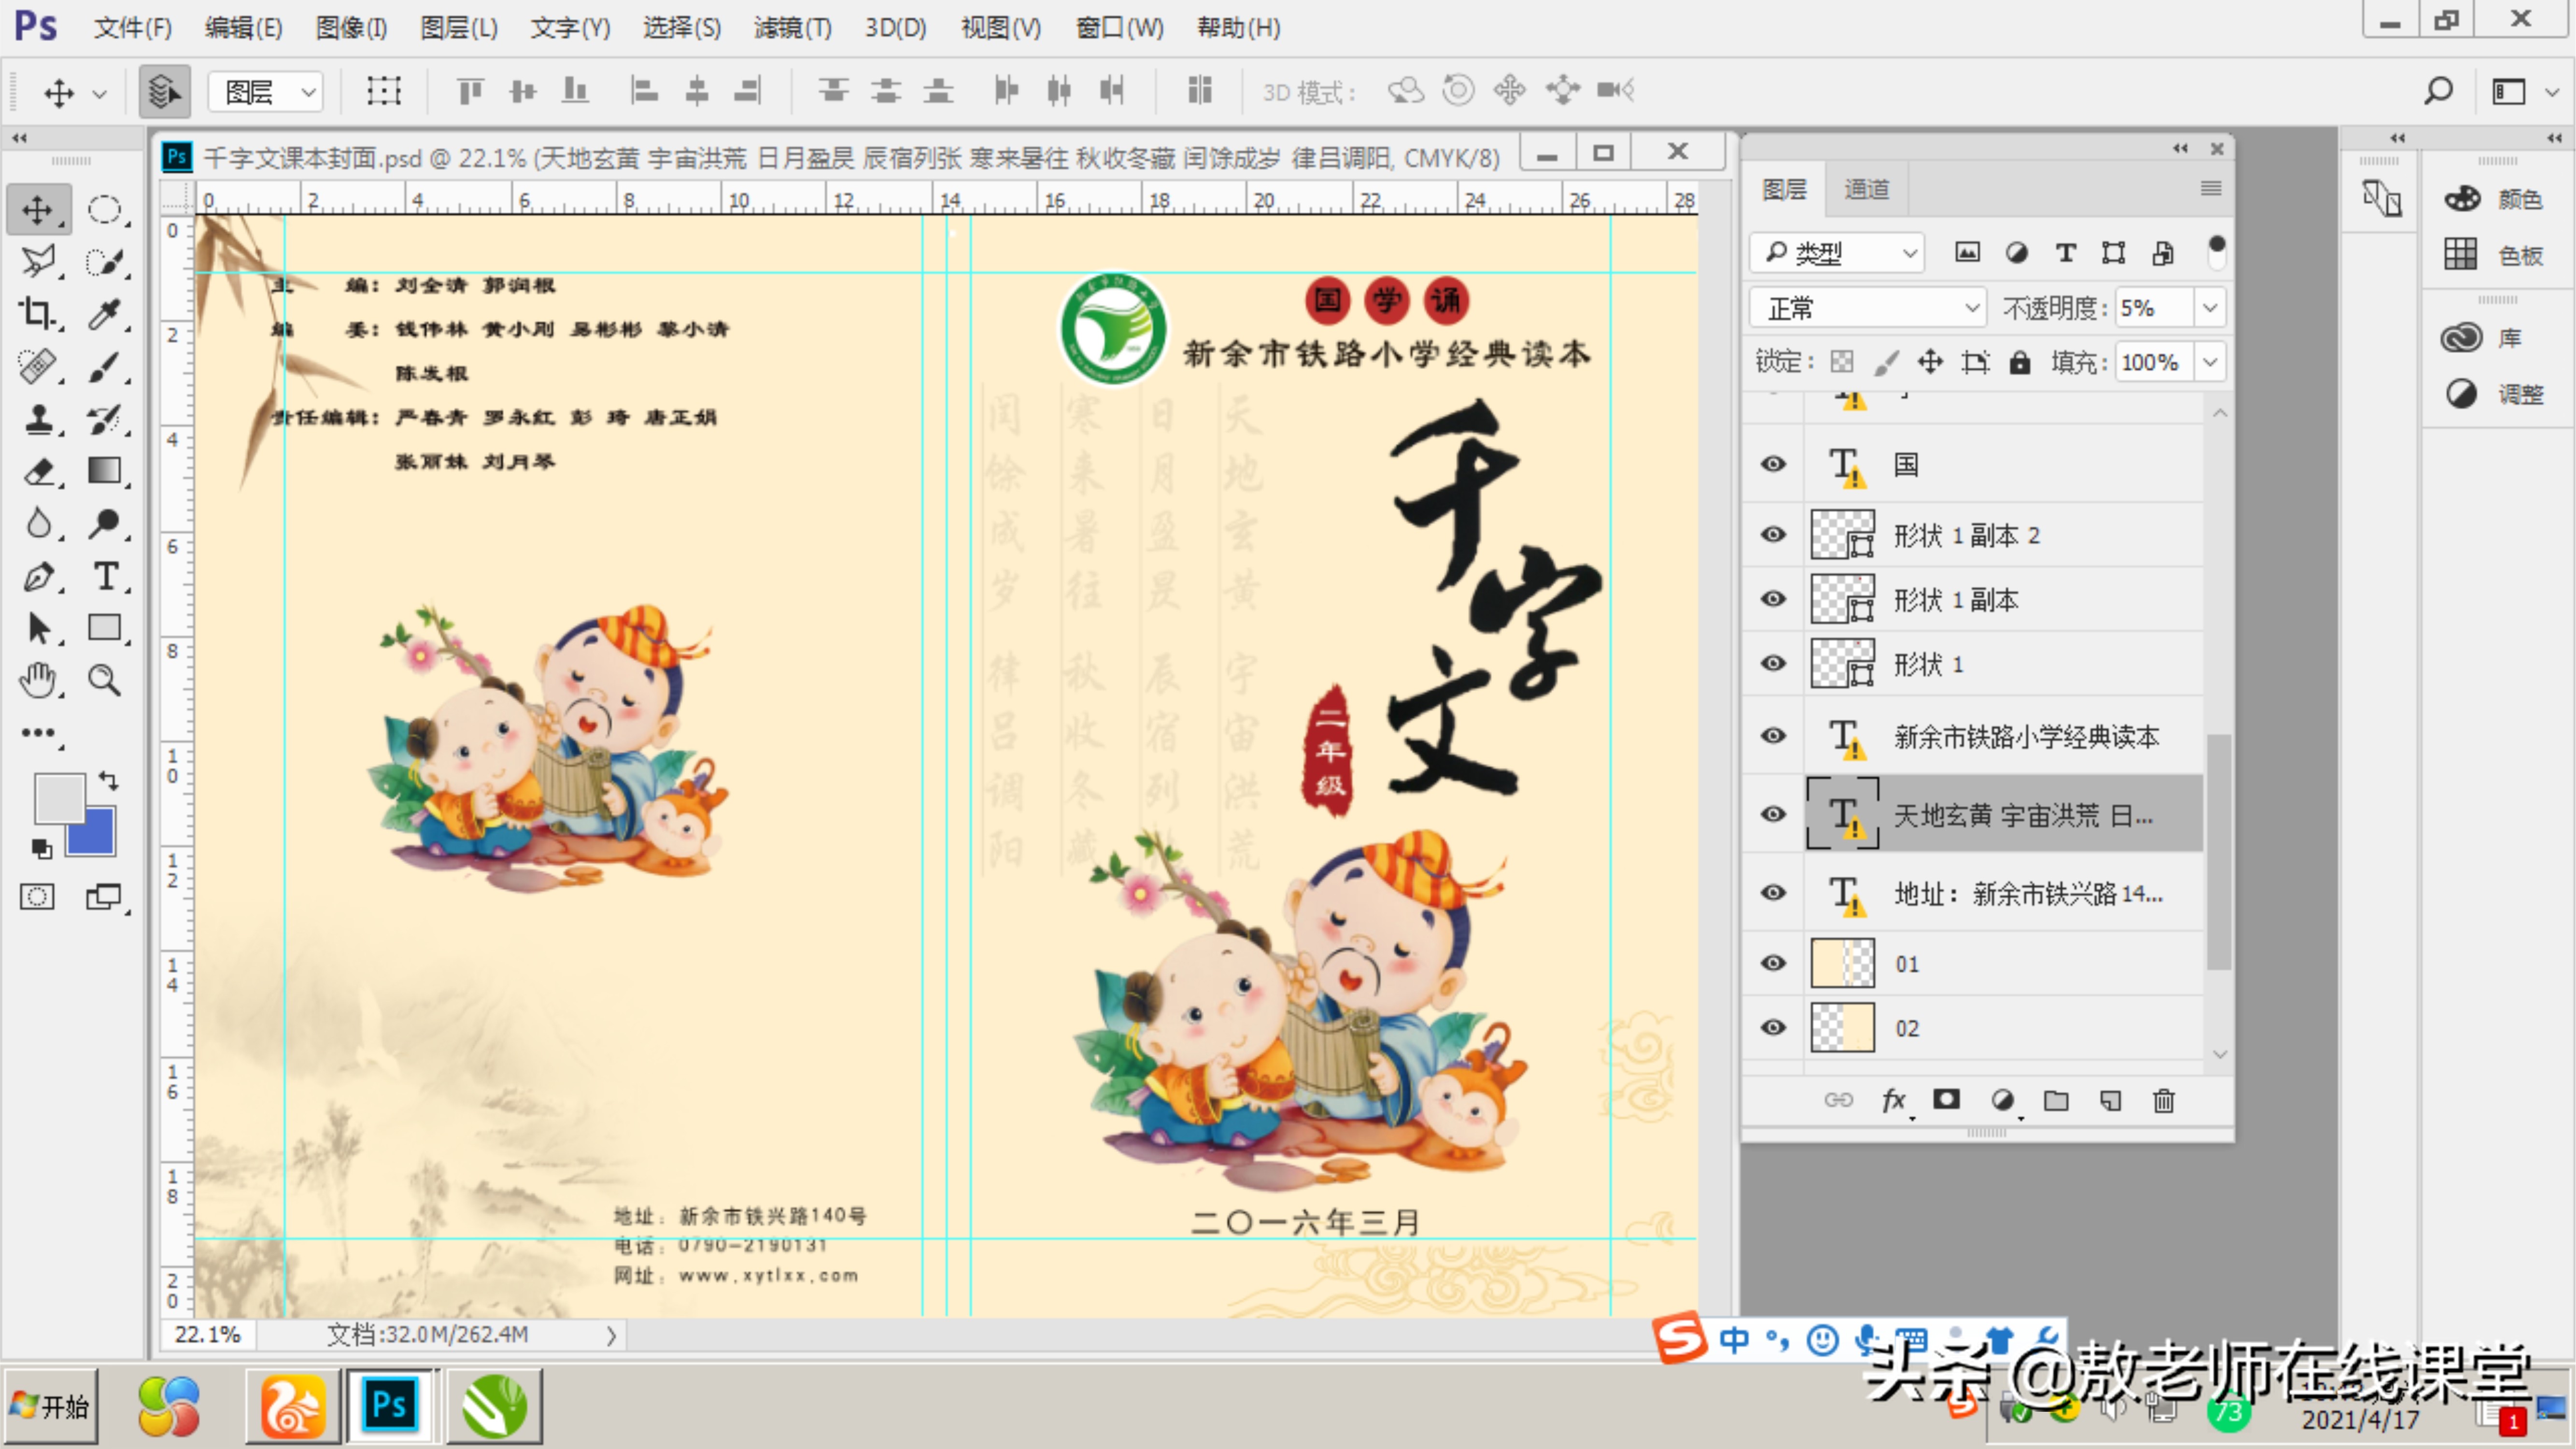Hide the 02 layer
The height and width of the screenshot is (1449, 2576).
click(x=1773, y=1027)
